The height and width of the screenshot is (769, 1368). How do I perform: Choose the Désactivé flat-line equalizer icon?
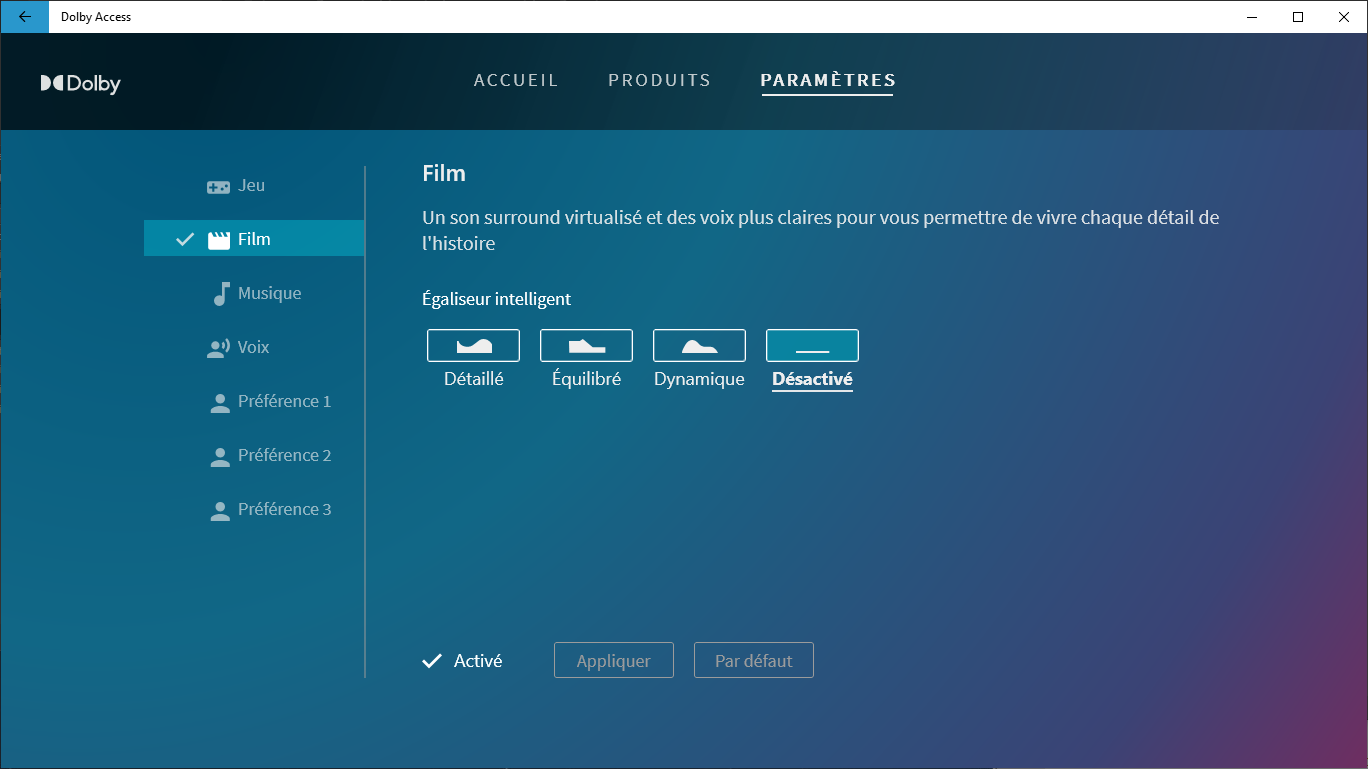[x=812, y=345]
